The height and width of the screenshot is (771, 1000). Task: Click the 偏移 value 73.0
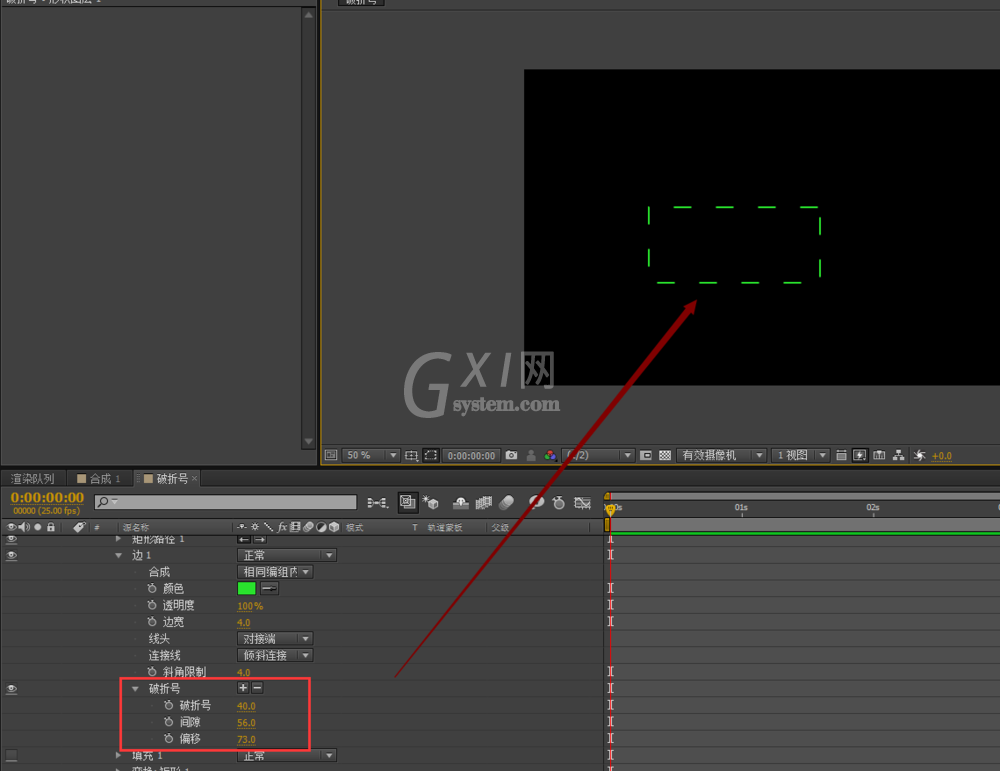246,739
